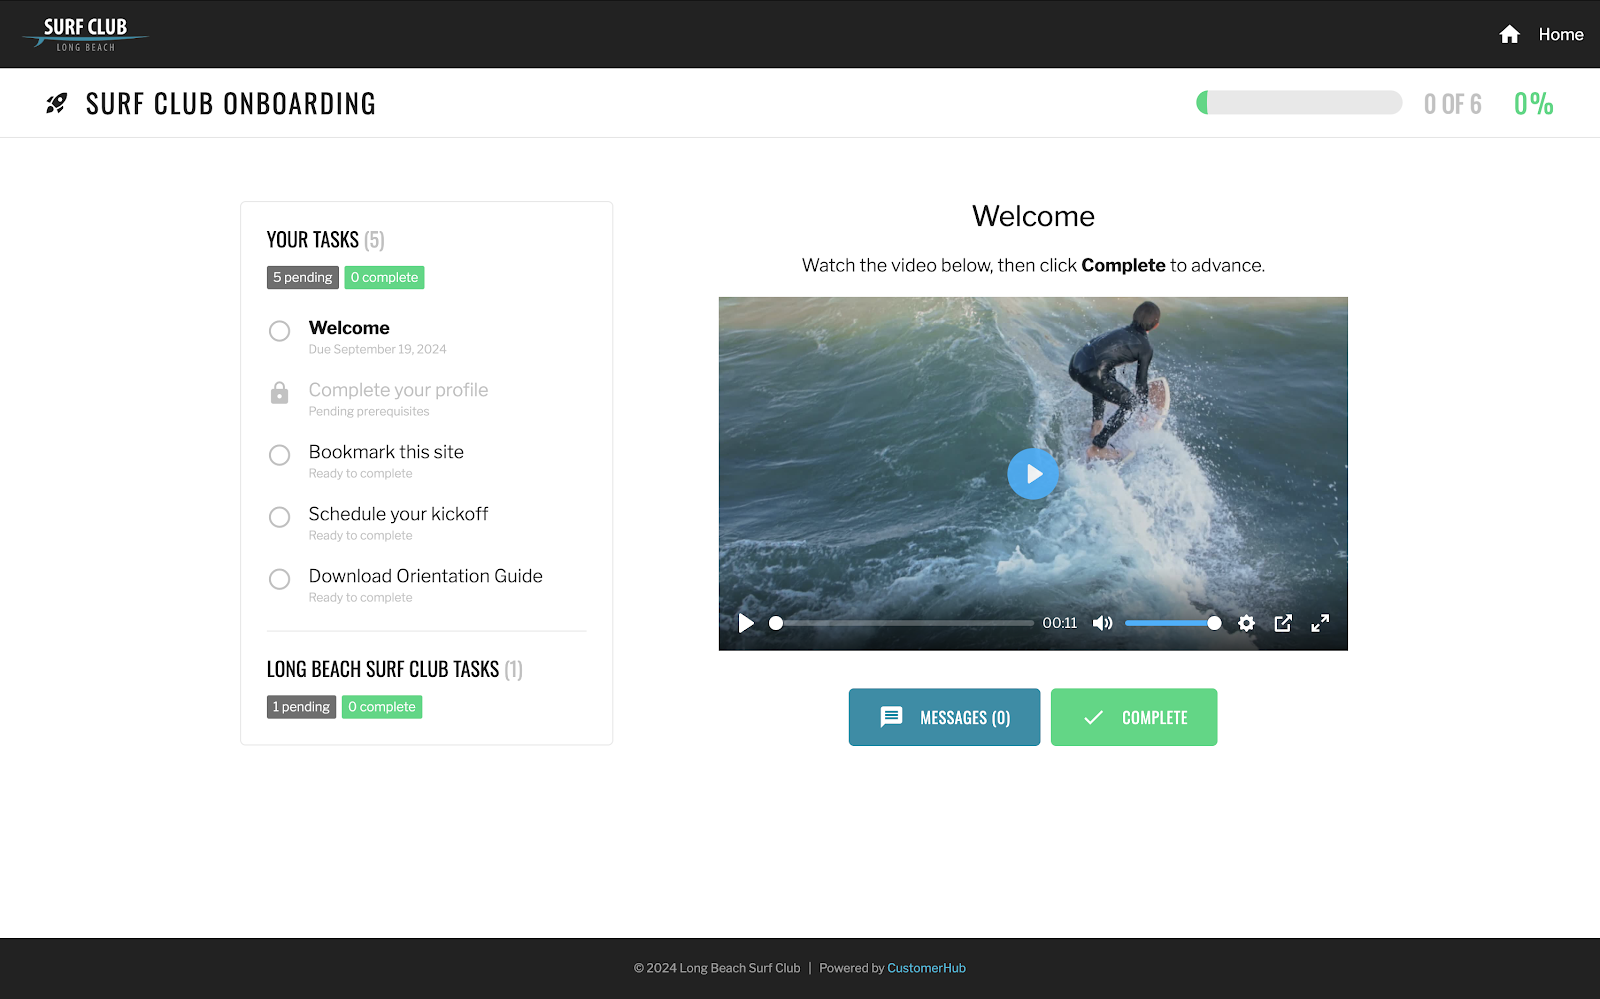
Task: Click the rocket icon beside Surf Club Onboarding
Action: click(57, 103)
